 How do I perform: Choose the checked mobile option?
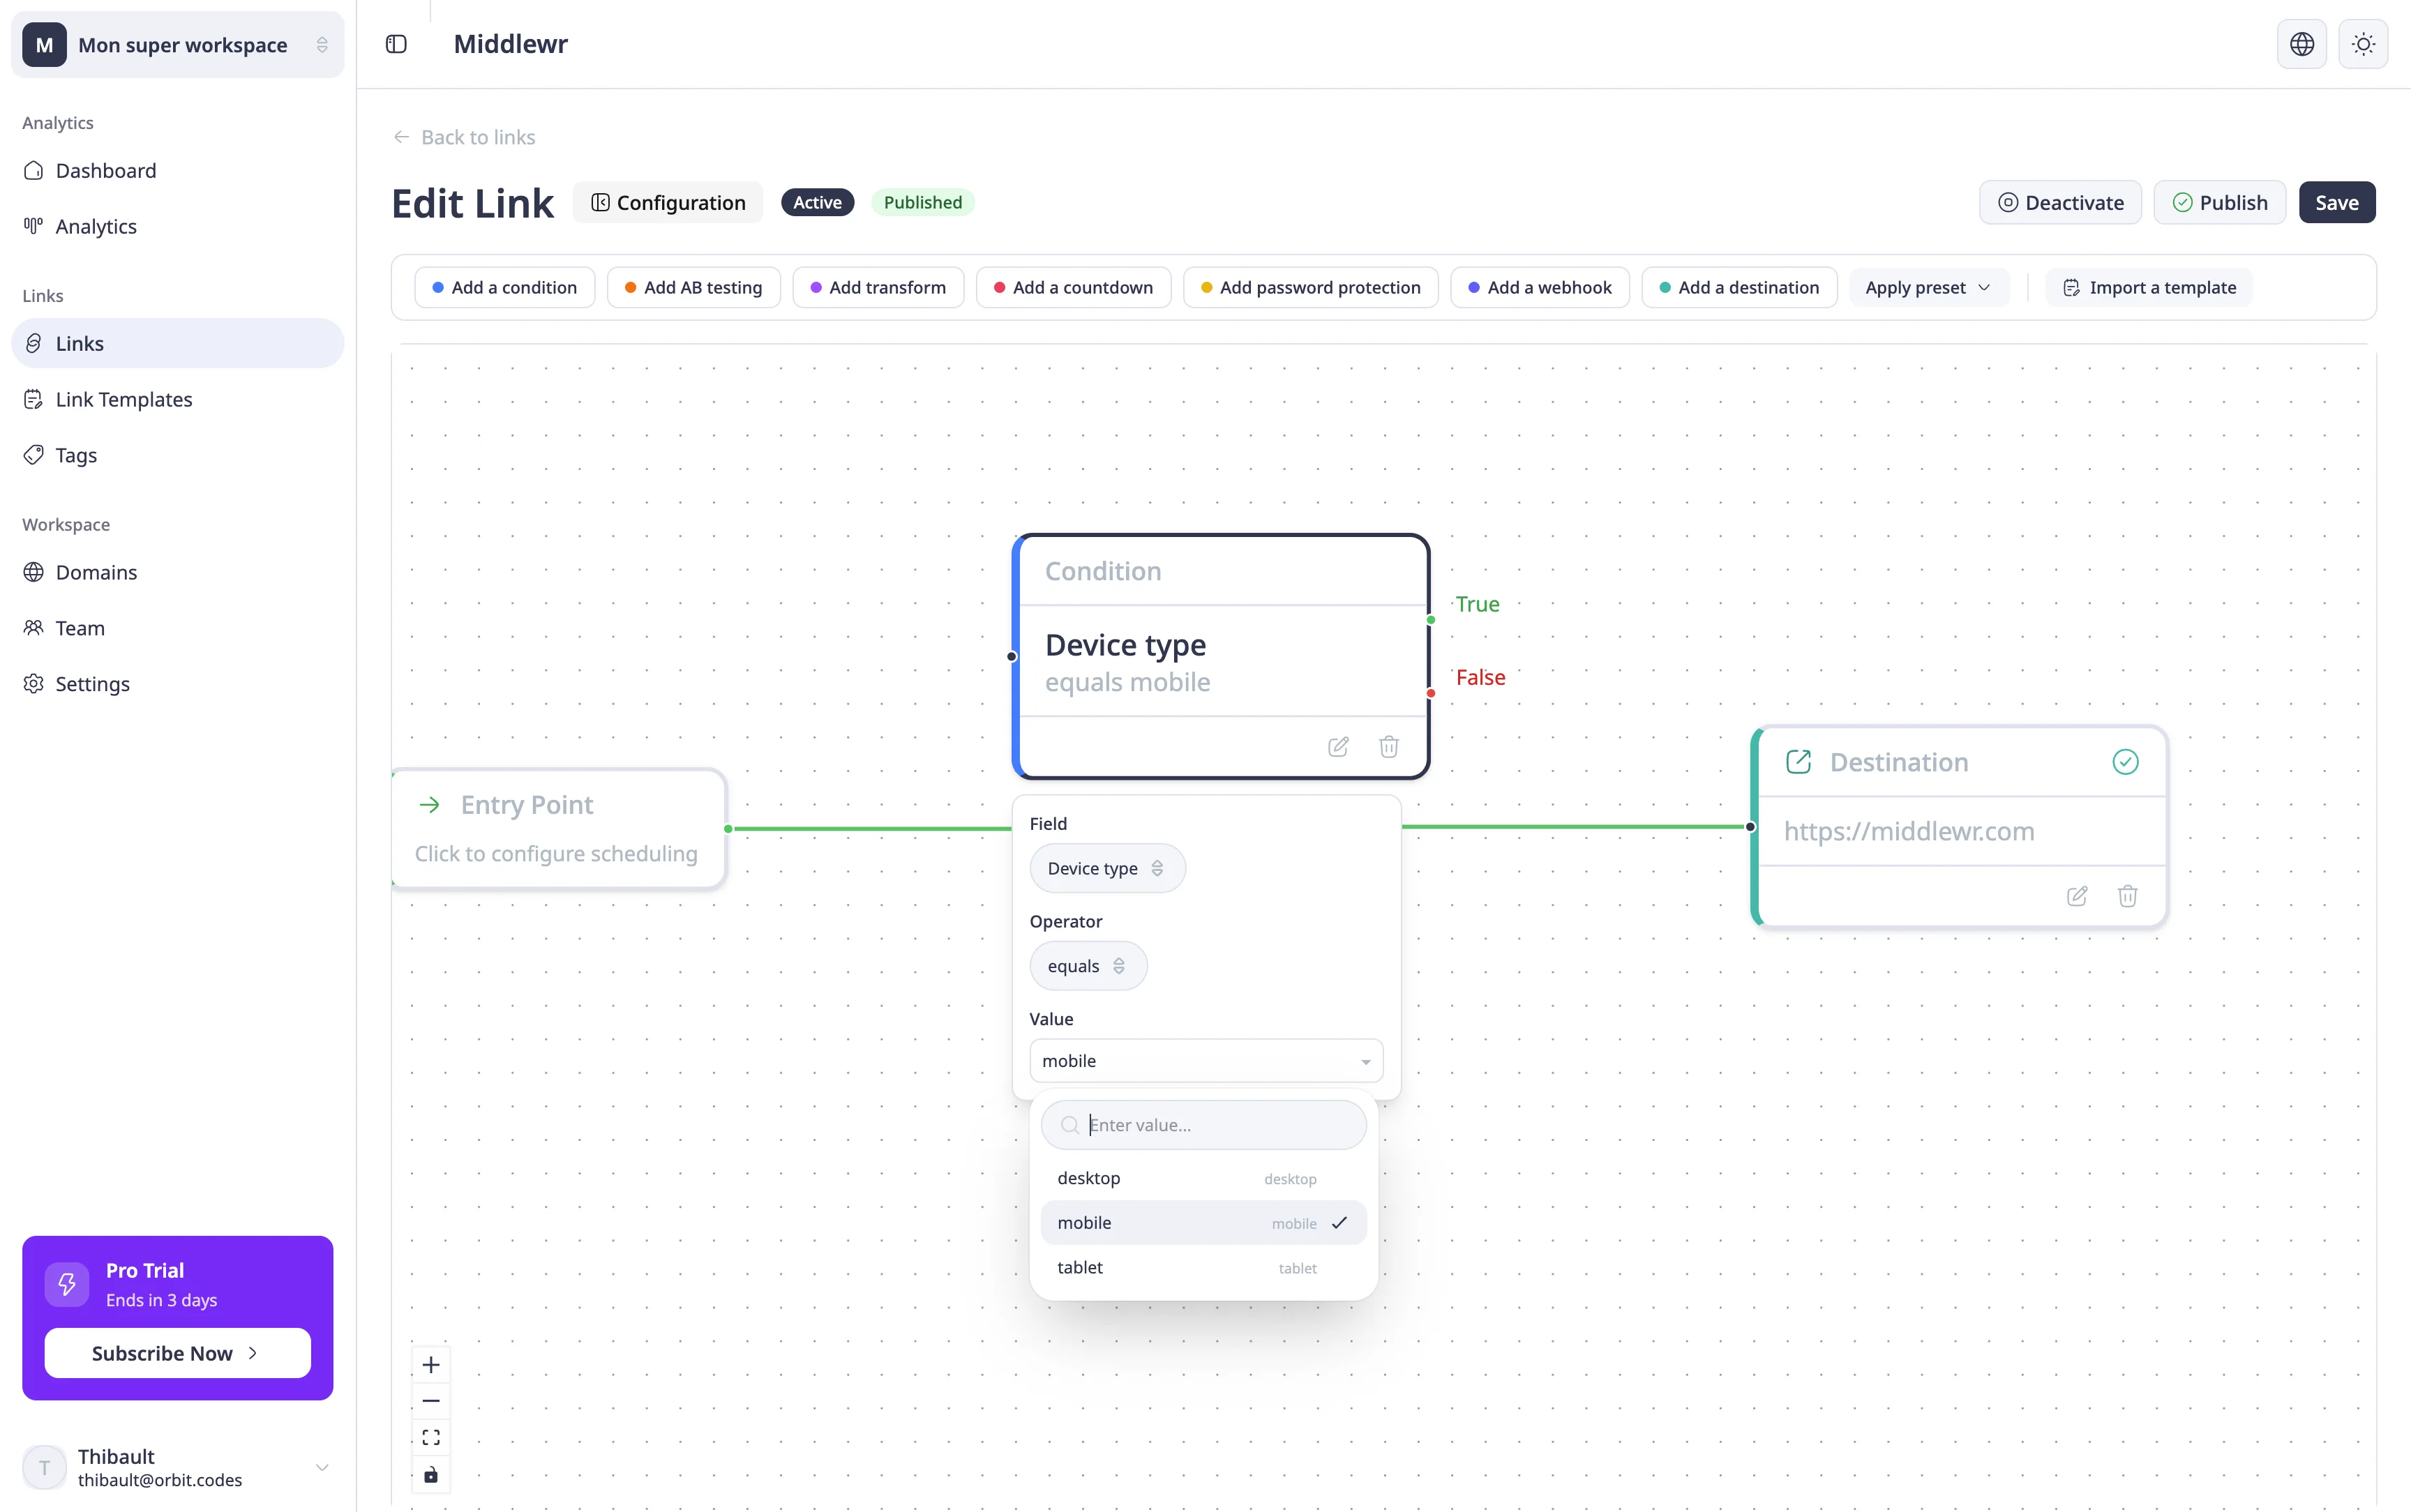1203,1223
